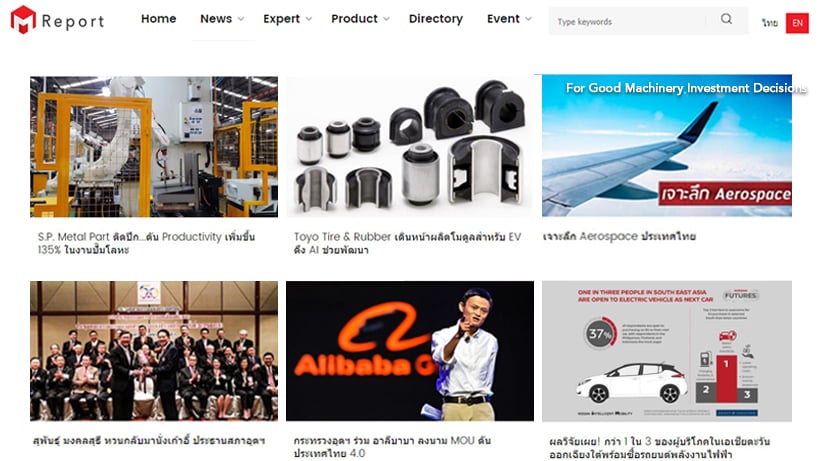Expand the Event dropdown menu

click(x=509, y=19)
